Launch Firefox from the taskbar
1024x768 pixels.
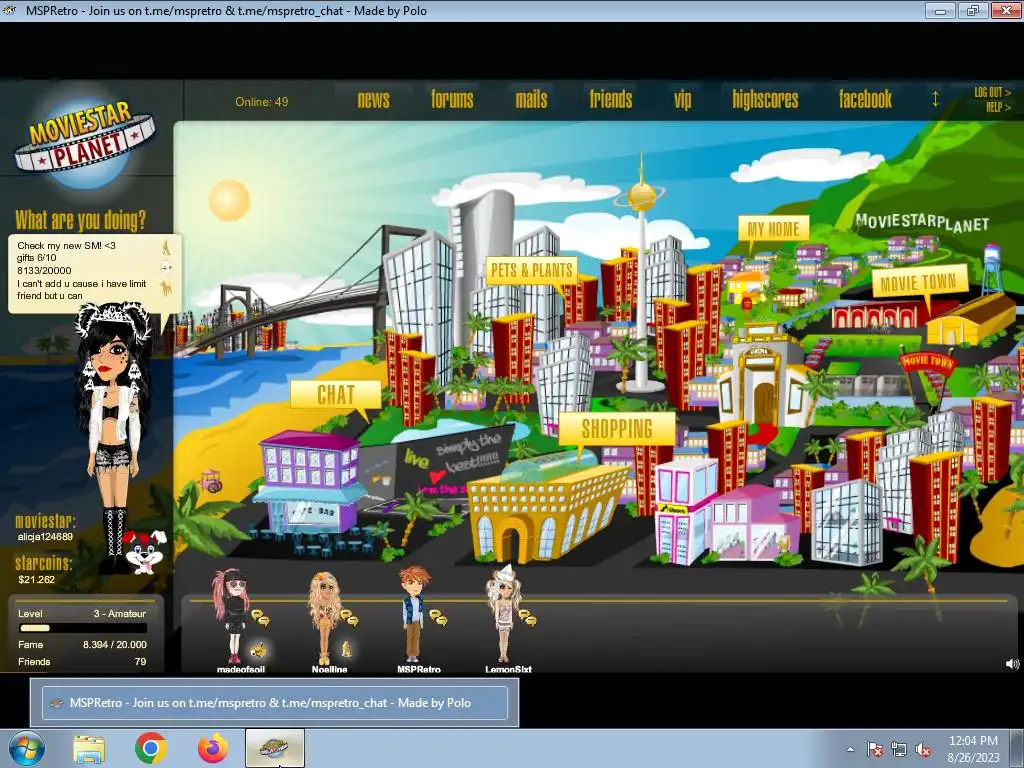[x=213, y=748]
